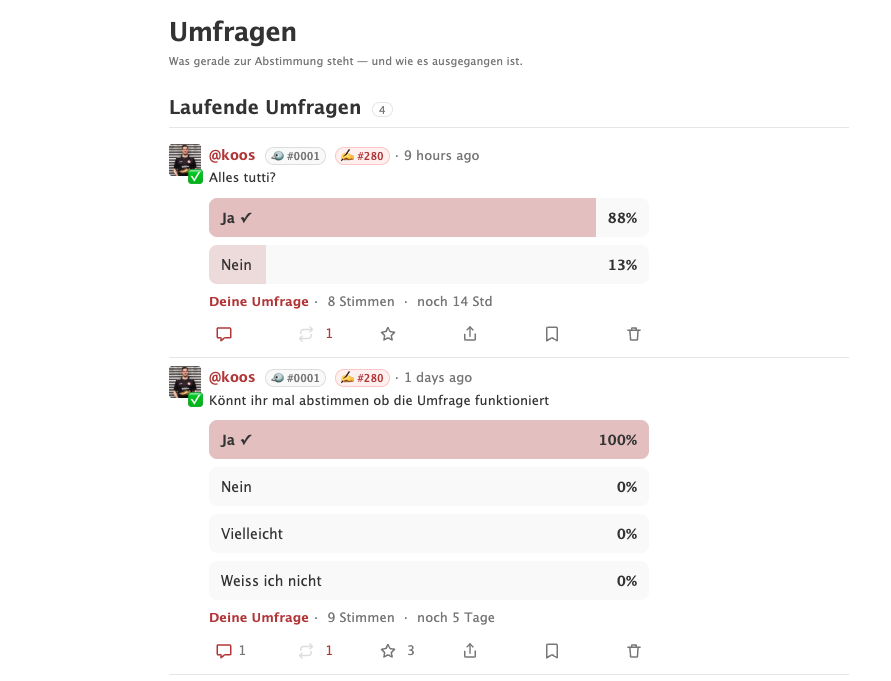Star the Umfrage funktioniert poll
891x681 pixels.
388,650
